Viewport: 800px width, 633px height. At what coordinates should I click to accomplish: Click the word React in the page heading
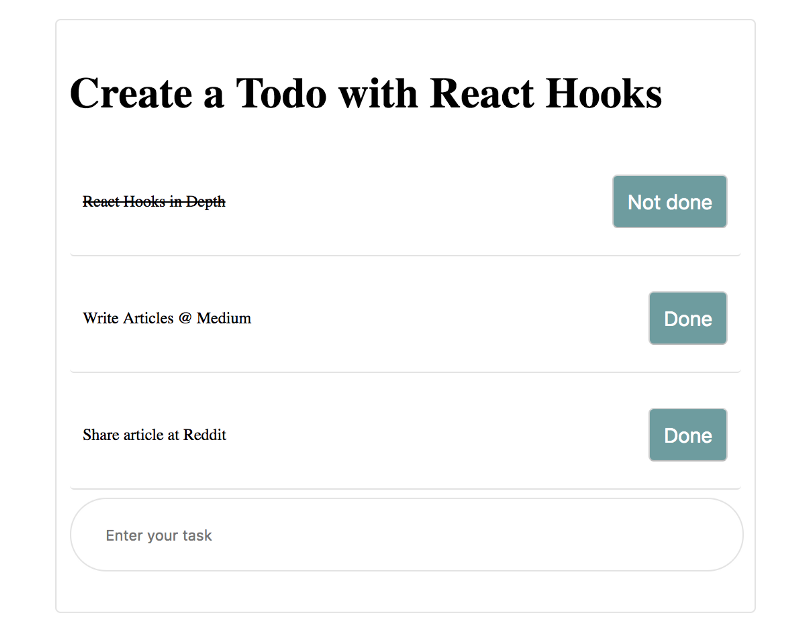point(482,93)
